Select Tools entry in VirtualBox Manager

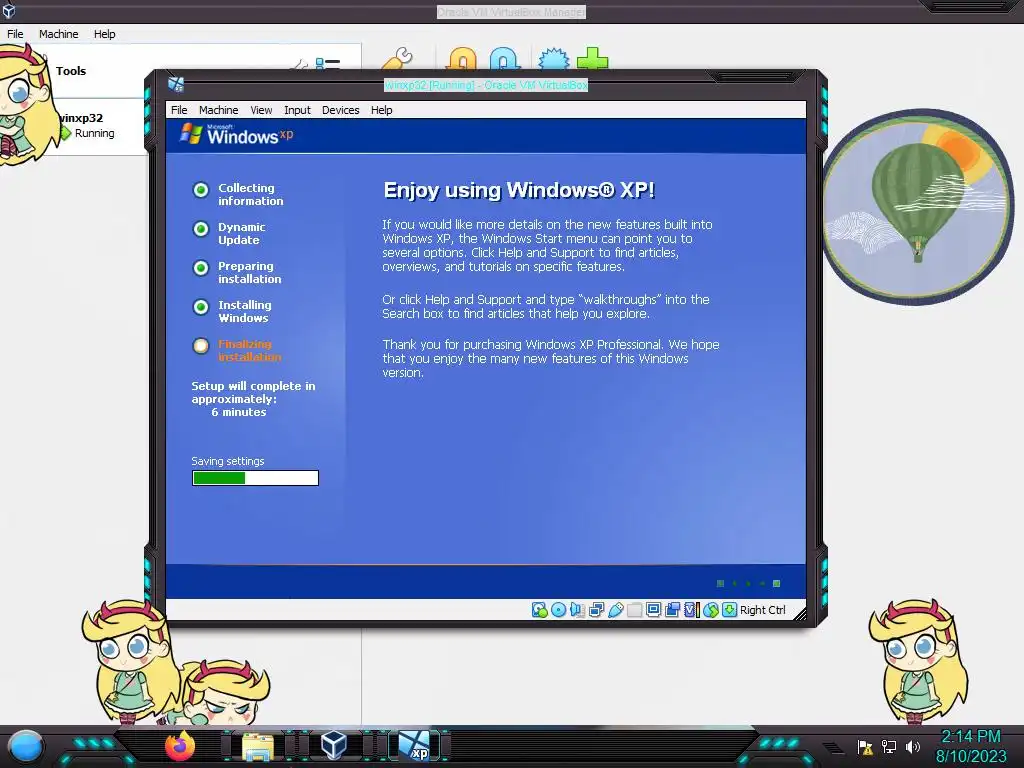pyautogui.click(x=71, y=71)
